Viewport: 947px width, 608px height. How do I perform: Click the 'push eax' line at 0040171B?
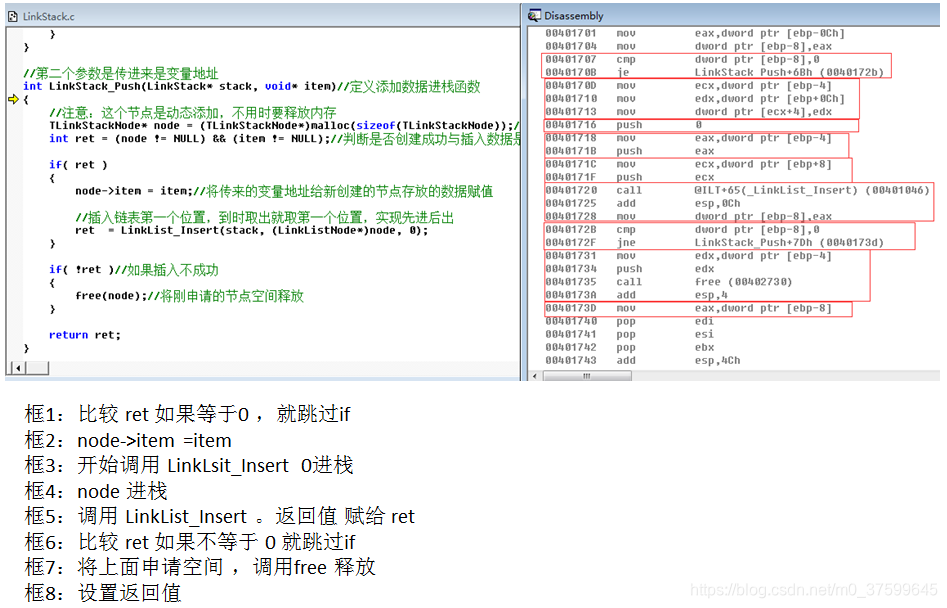coord(630,151)
